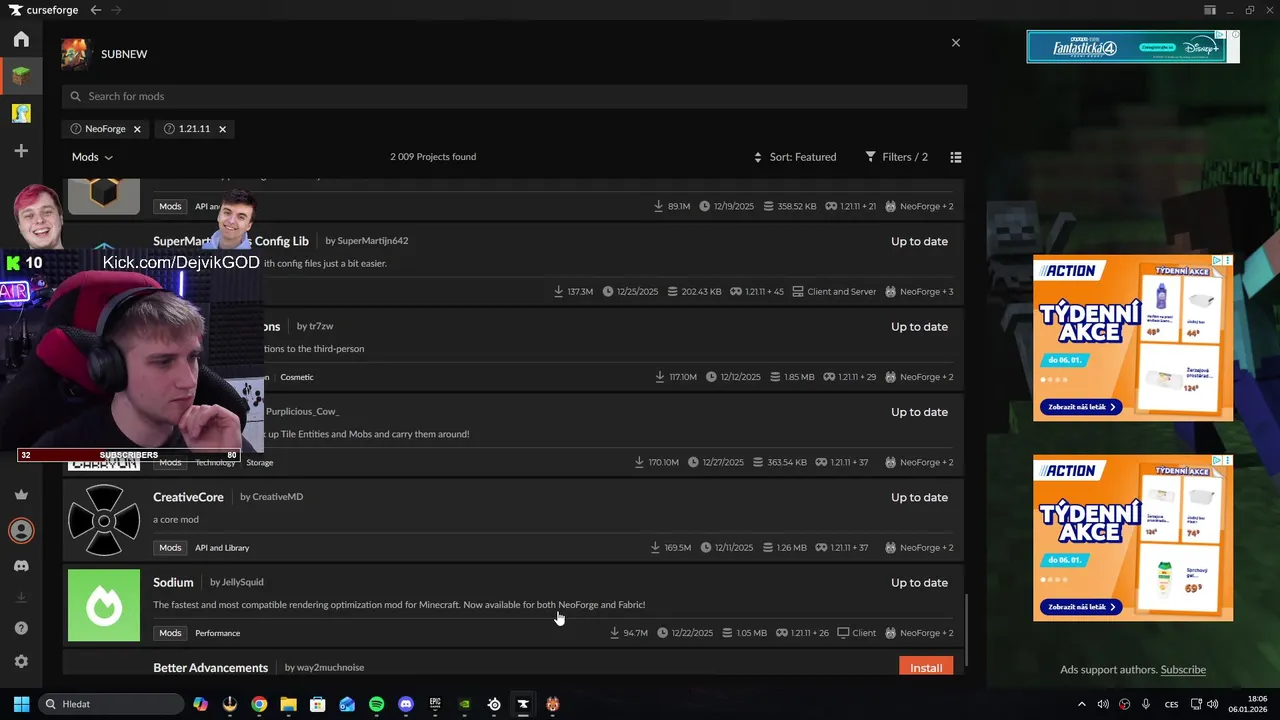This screenshot has width=1280, height=720.
Task: Open the SUBNEW modpack thumbnail
Action: pos(75,54)
